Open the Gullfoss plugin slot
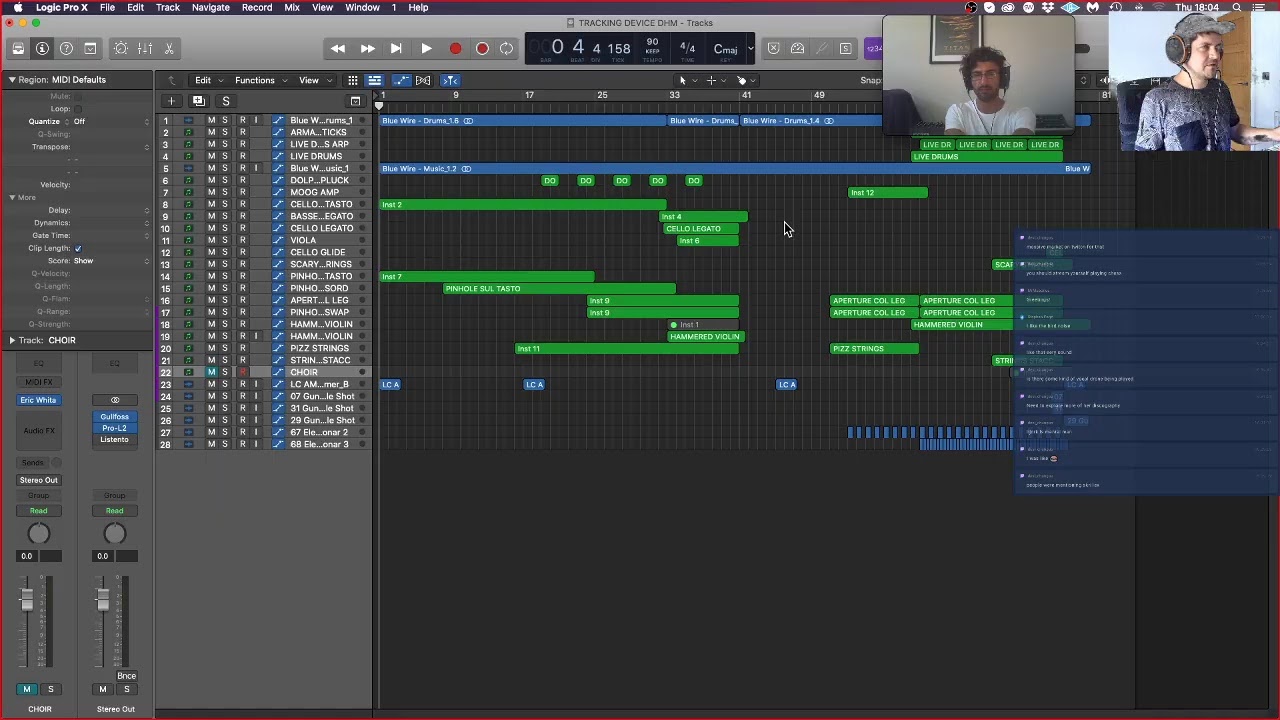Screen dimensions: 1280x720 114,416
